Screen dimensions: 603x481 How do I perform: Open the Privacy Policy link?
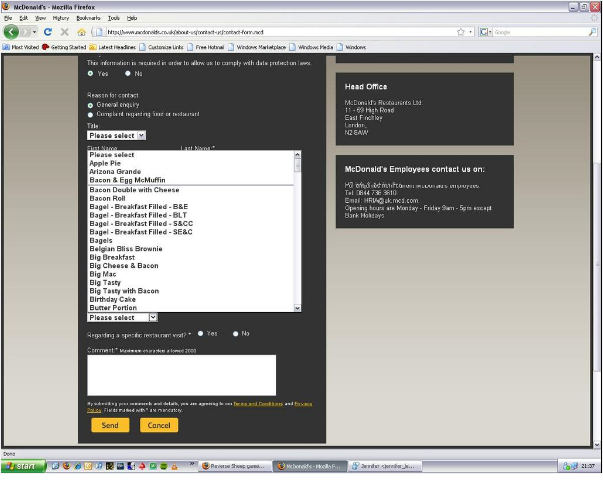pos(303,404)
